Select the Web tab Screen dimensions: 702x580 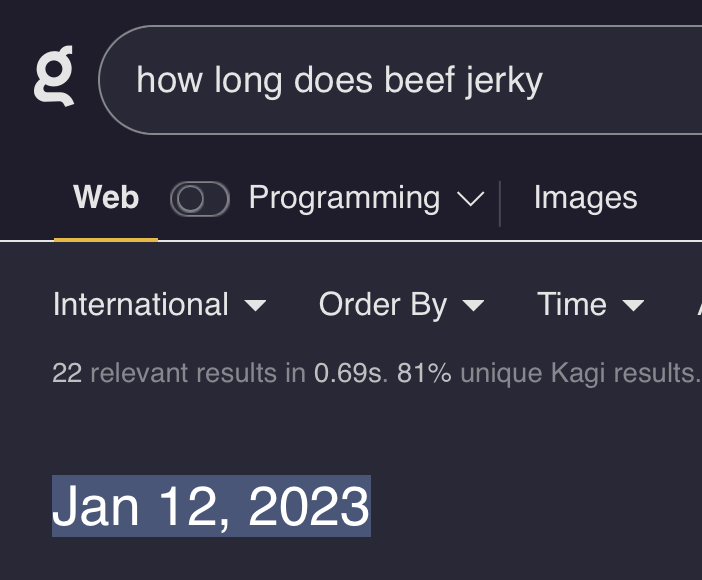point(106,198)
